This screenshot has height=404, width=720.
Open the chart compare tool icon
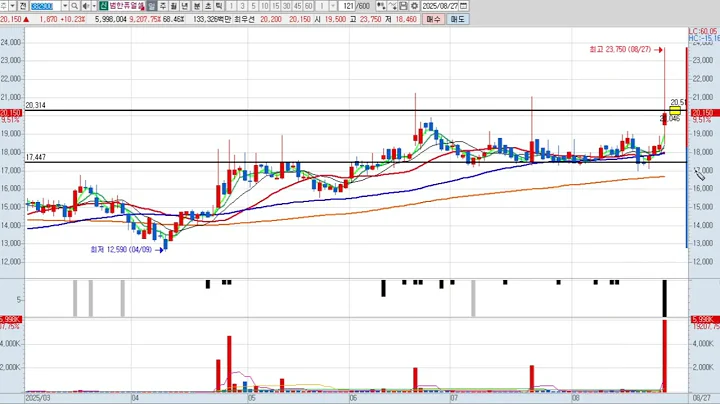[381, 6]
